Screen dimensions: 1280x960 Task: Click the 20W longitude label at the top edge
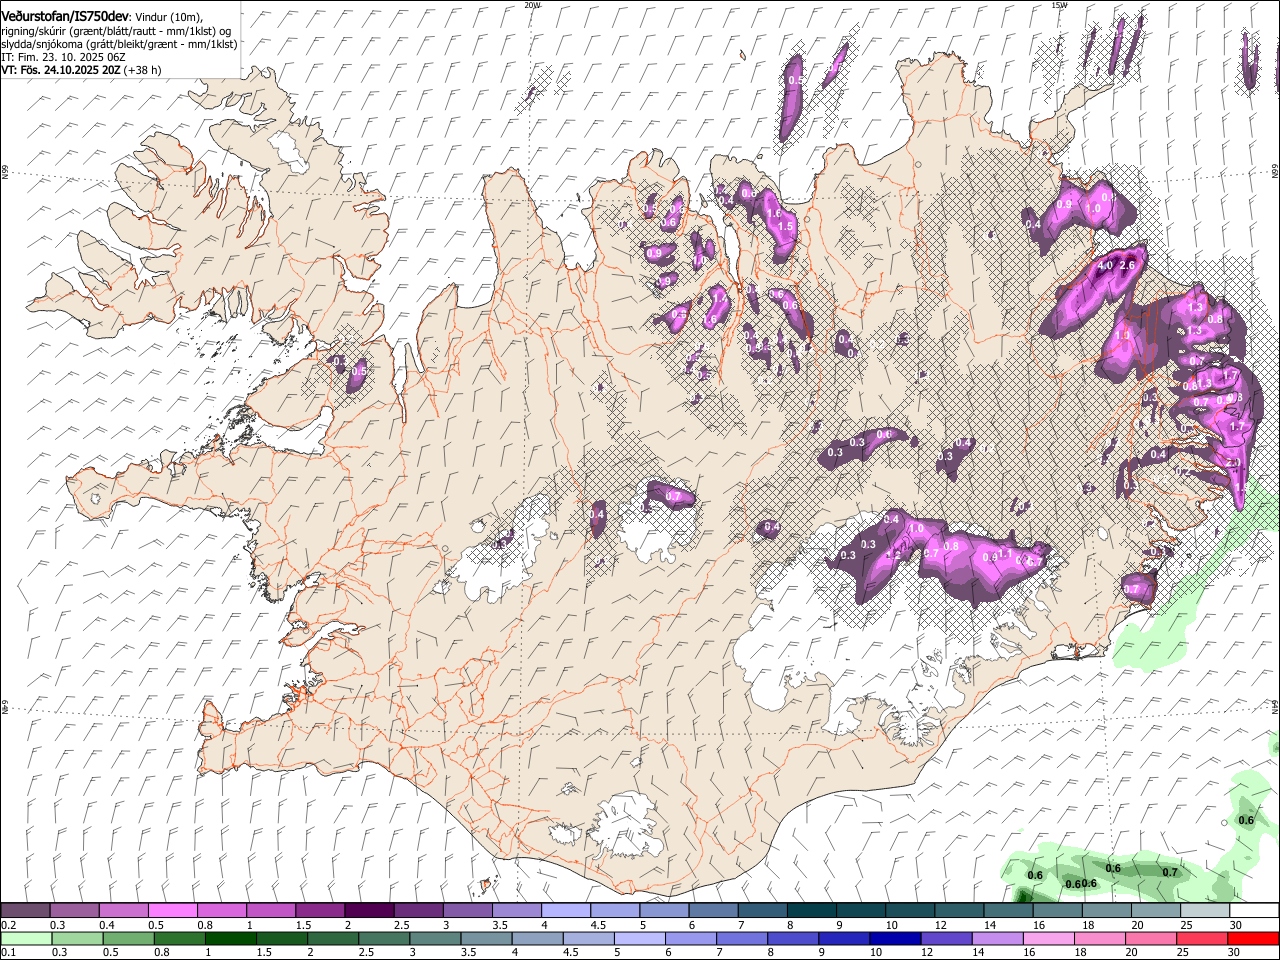pos(532,5)
